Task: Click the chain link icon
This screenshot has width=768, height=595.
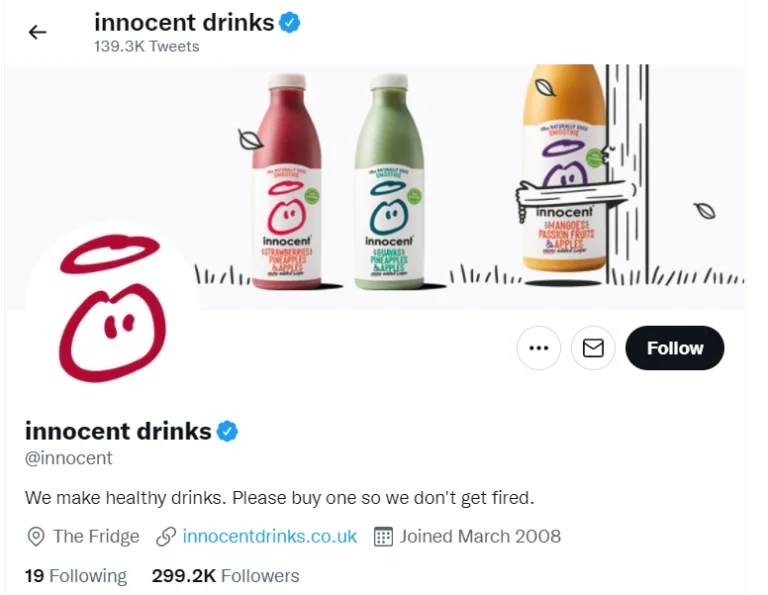Action: pos(166,537)
